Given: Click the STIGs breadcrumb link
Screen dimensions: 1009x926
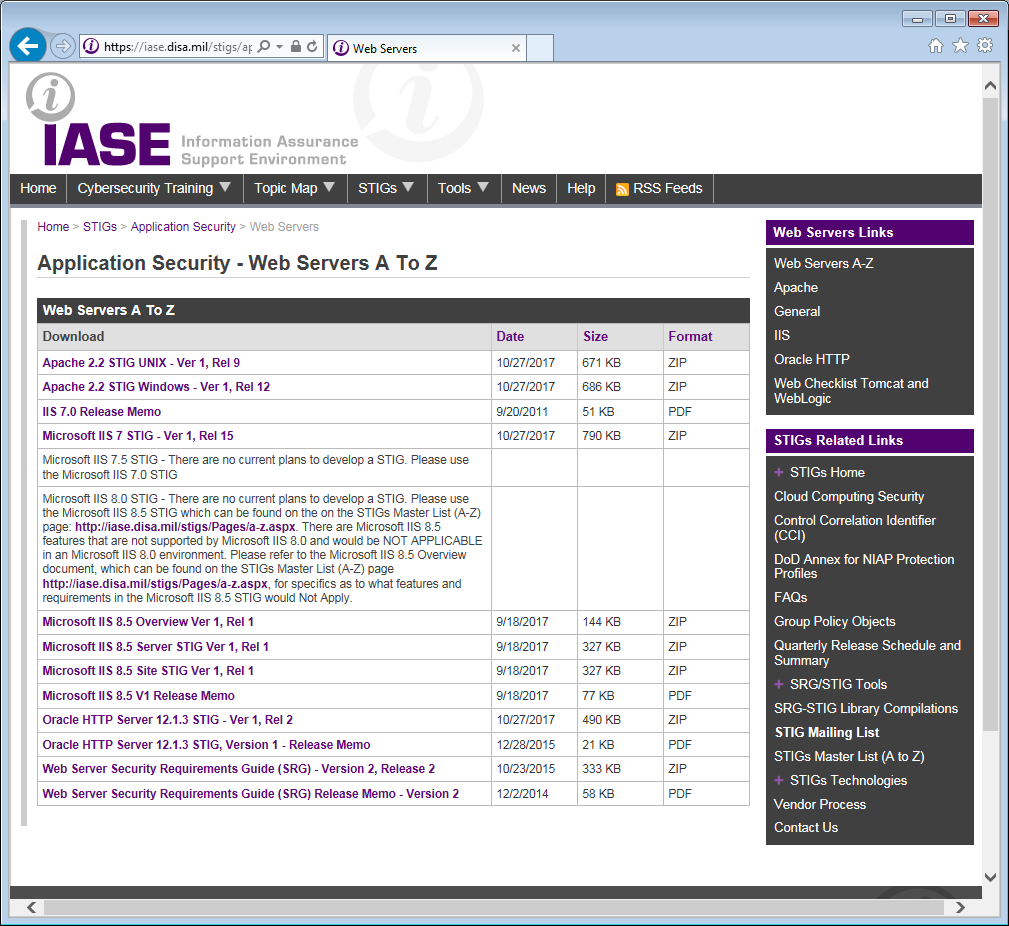Looking at the screenshot, I should [x=100, y=227].
